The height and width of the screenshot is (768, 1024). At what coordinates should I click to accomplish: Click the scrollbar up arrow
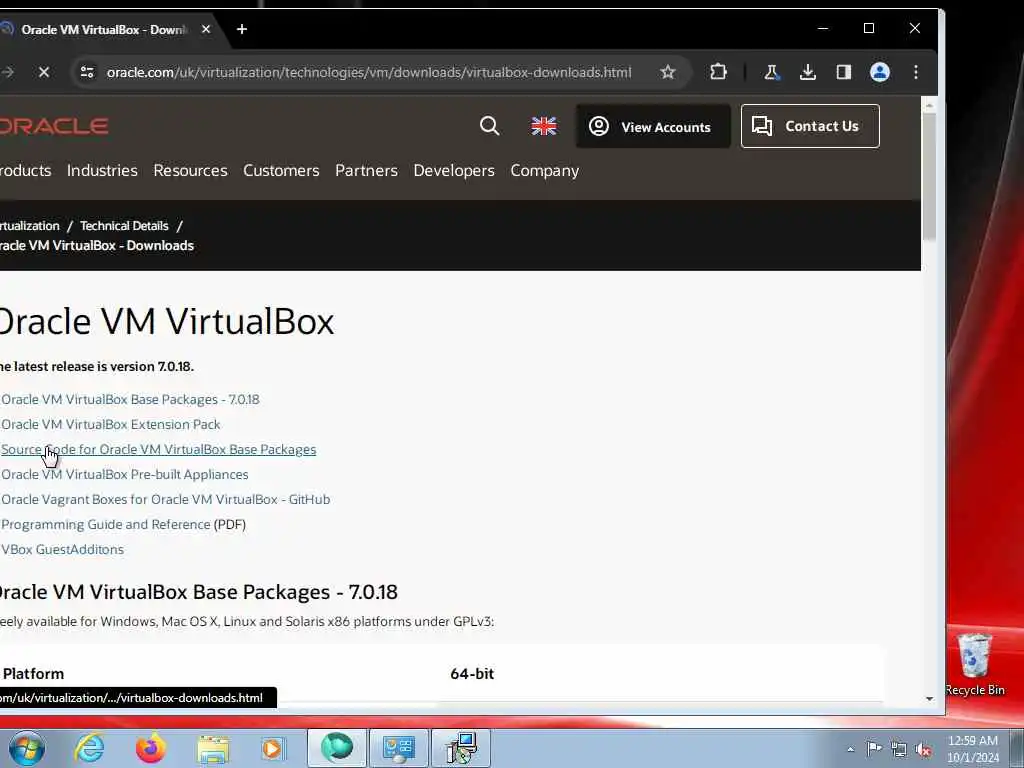point(929,105)
